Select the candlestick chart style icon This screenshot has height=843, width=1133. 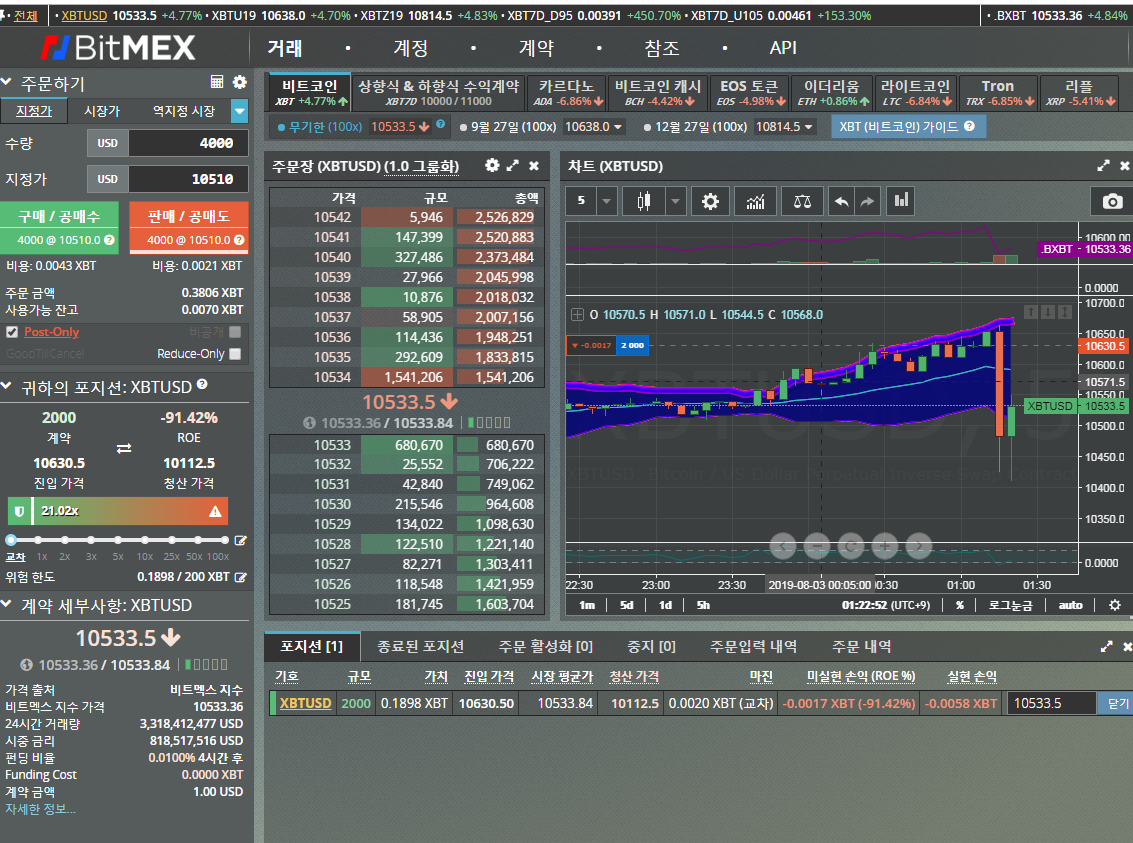coord(644,201)
